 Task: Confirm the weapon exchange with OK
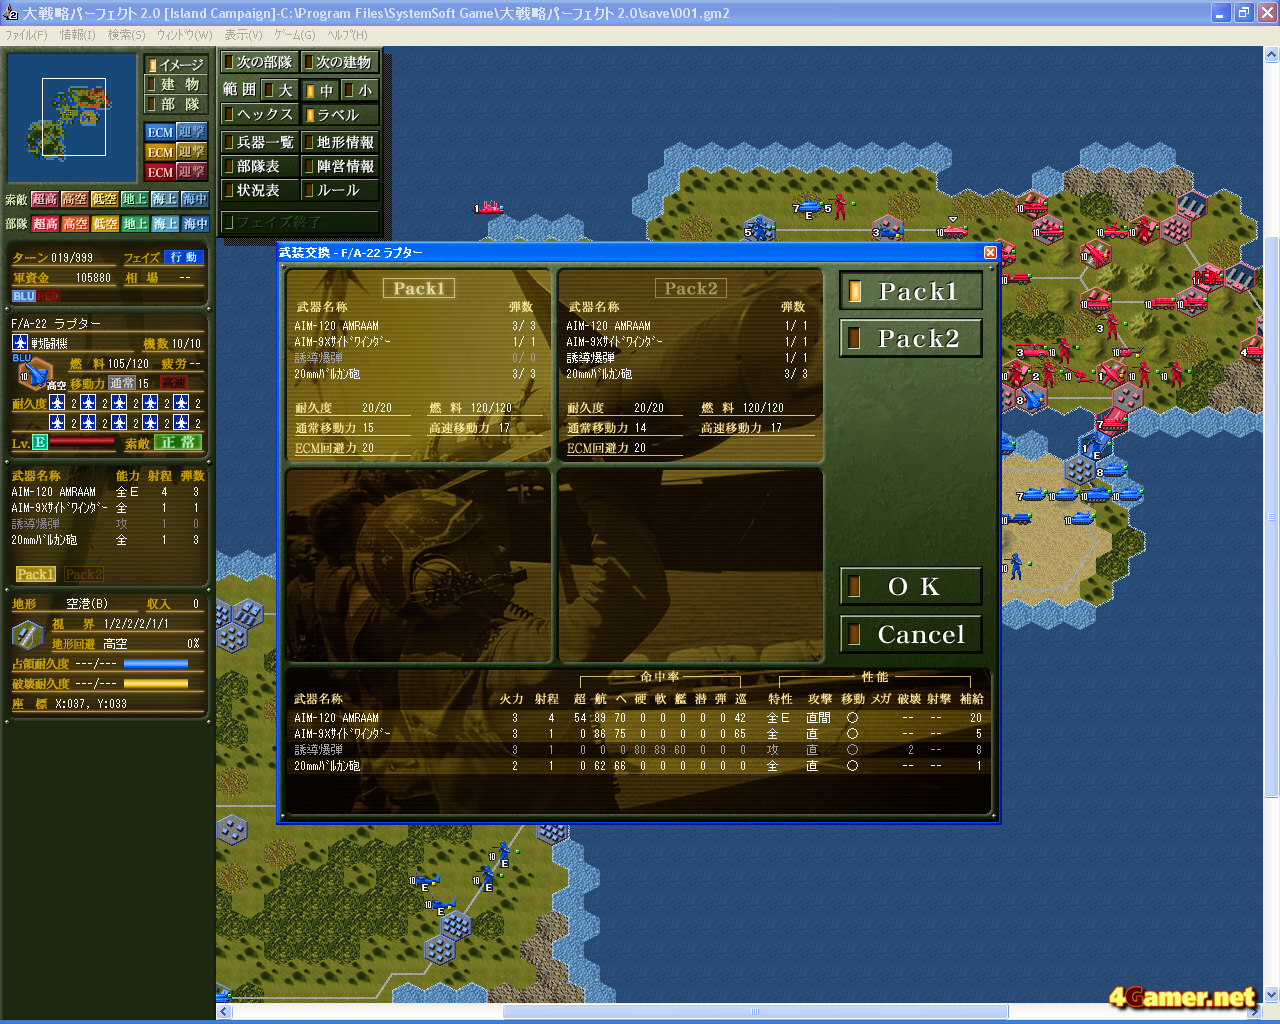(x=911, y=586)
